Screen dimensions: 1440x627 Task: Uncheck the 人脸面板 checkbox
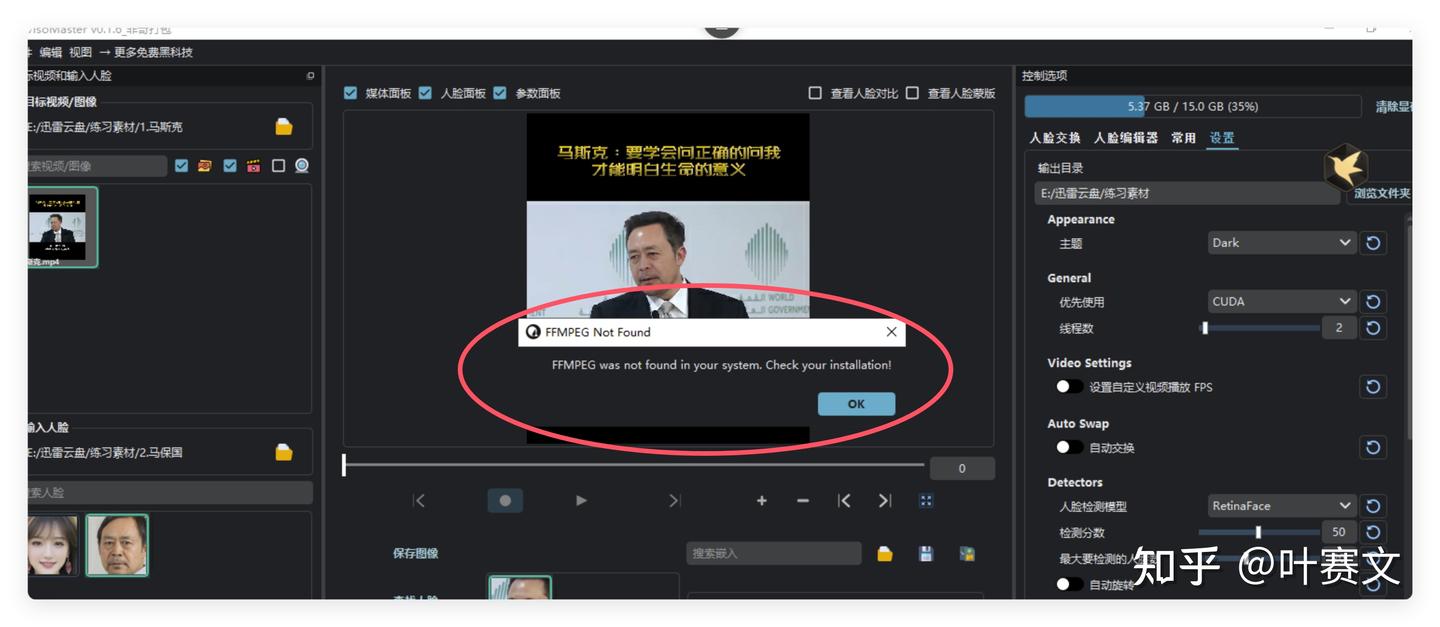[425, 93]
